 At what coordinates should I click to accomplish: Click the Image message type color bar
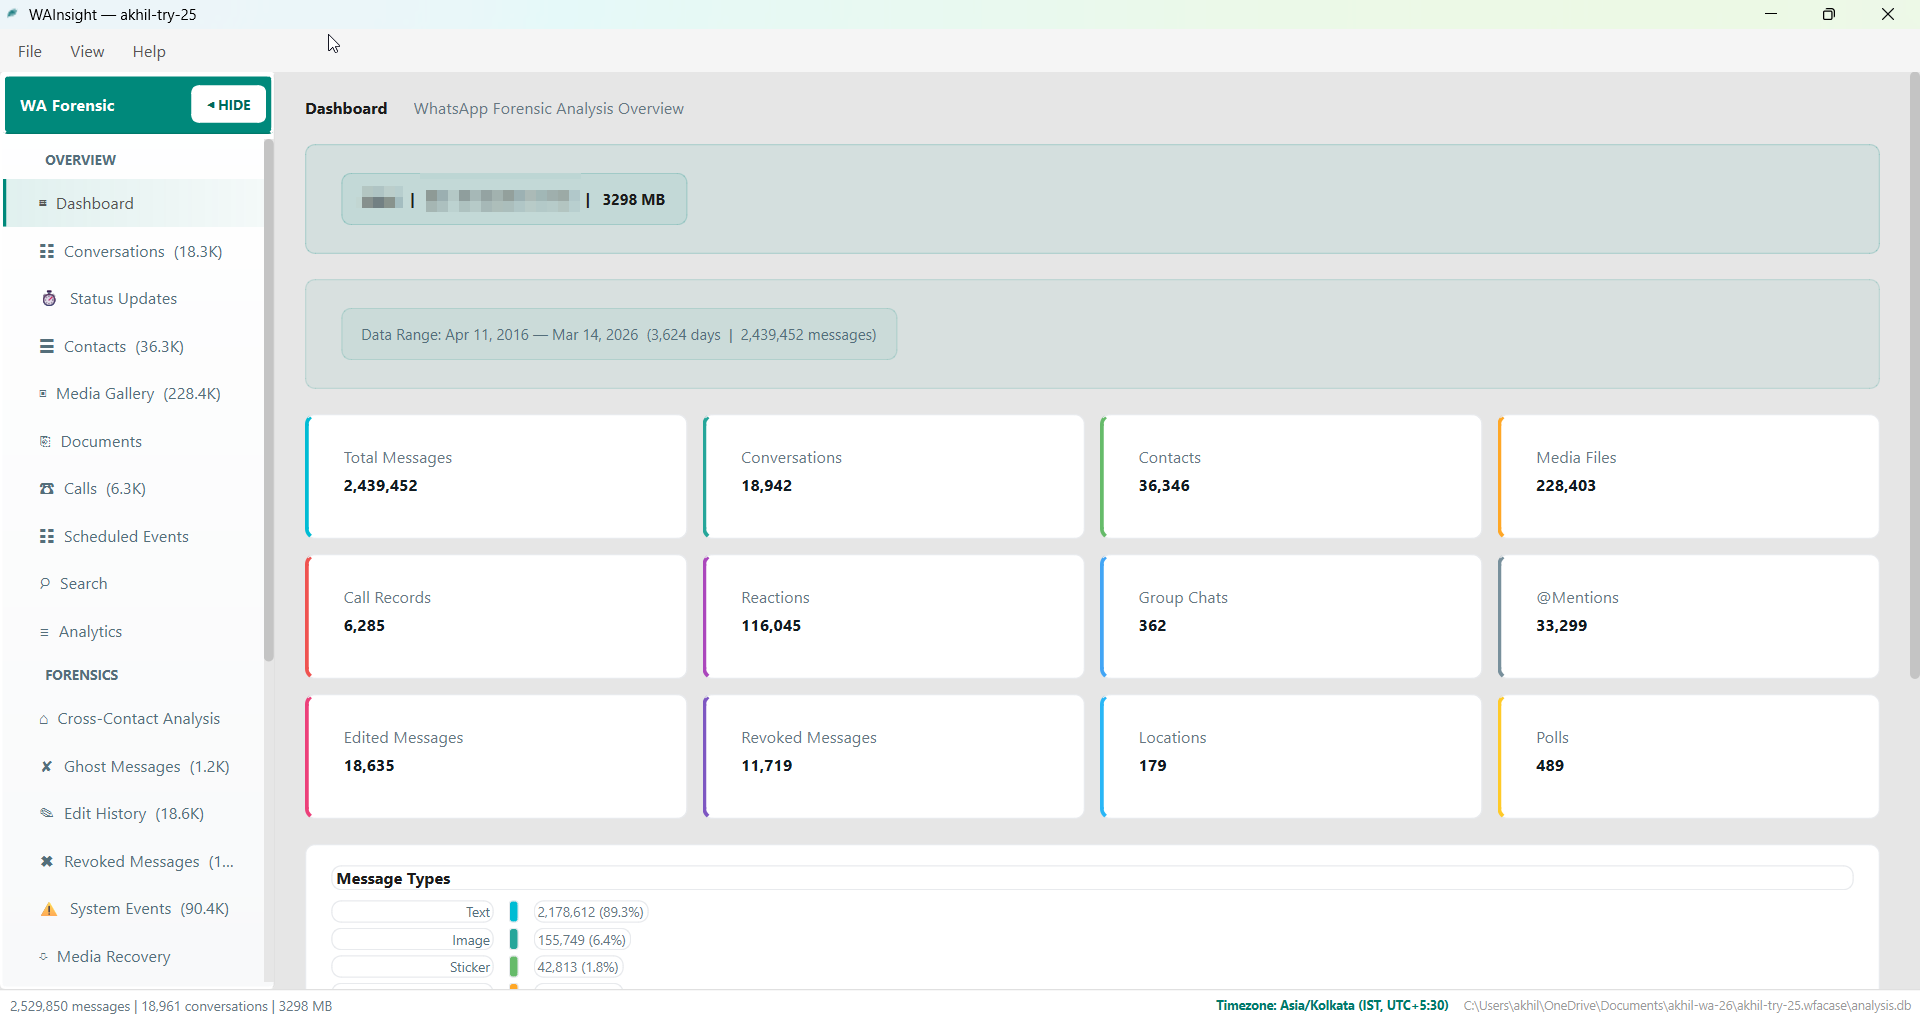coord(514,940)
